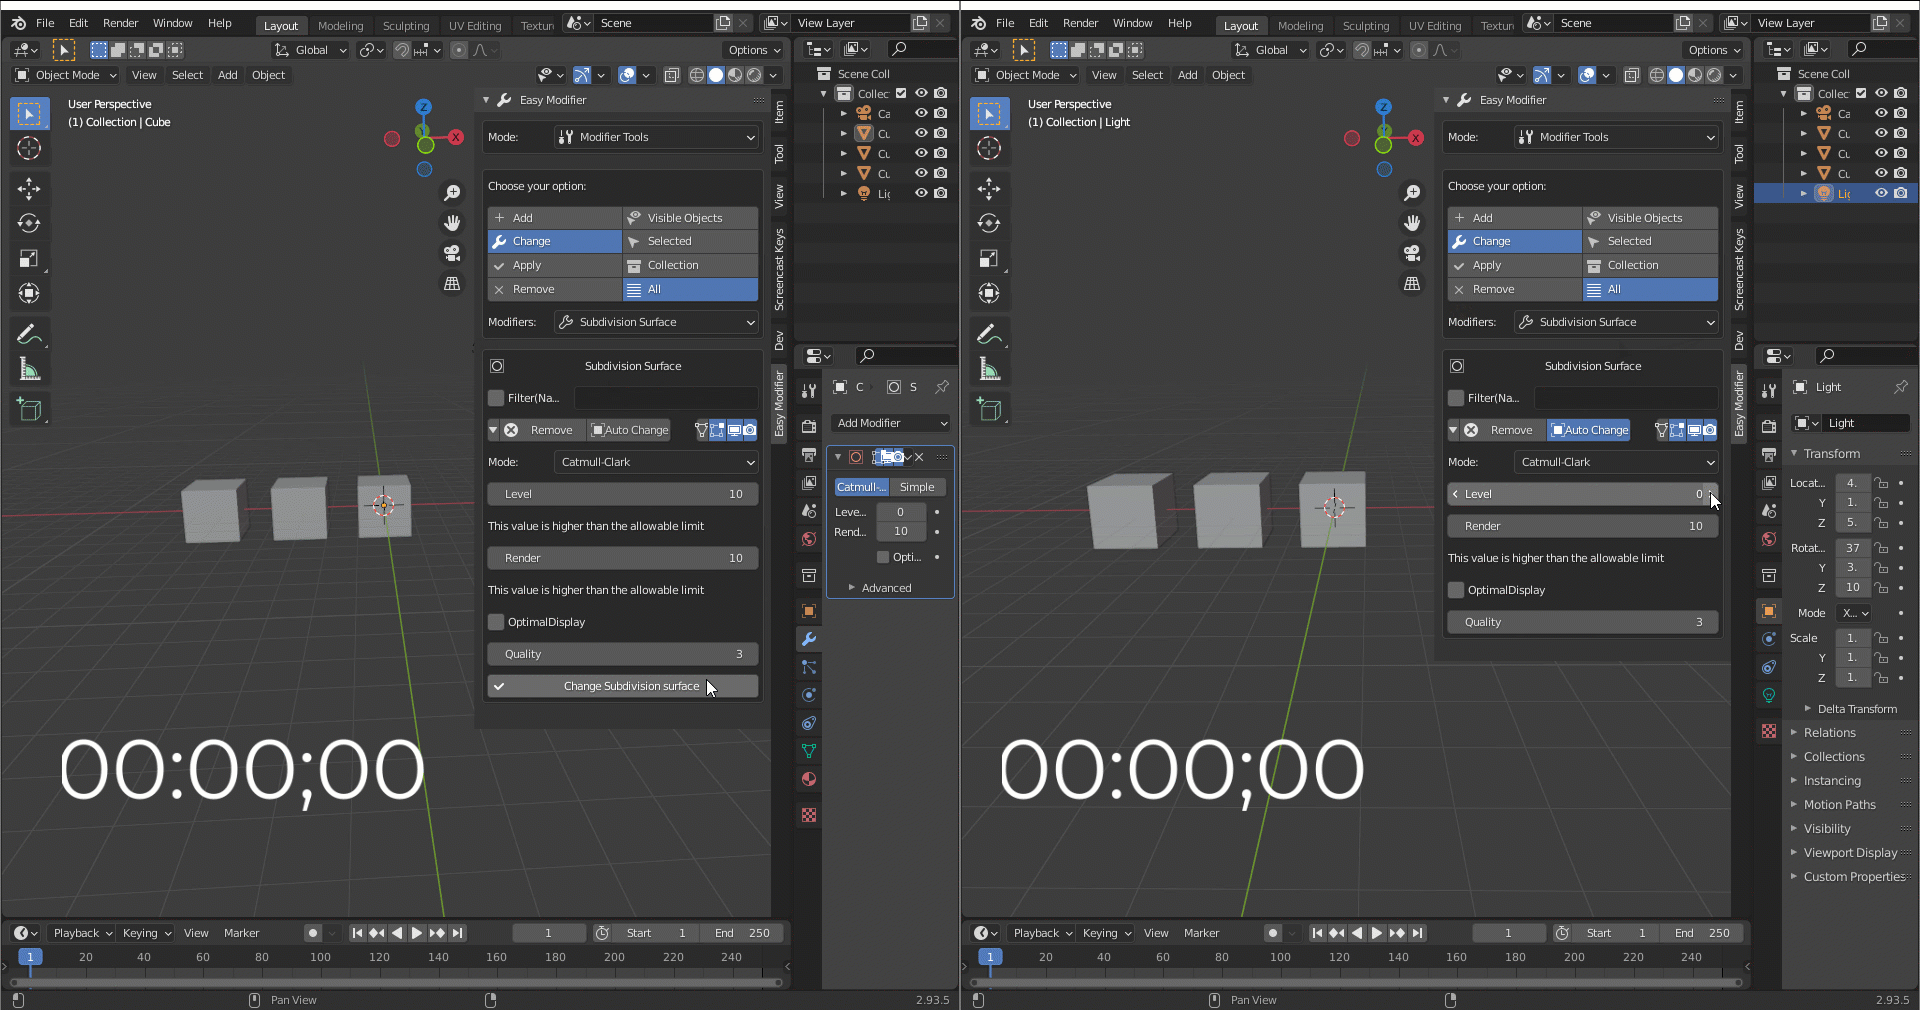Toggle visibility of the Light object

click(x=921, y=193)
